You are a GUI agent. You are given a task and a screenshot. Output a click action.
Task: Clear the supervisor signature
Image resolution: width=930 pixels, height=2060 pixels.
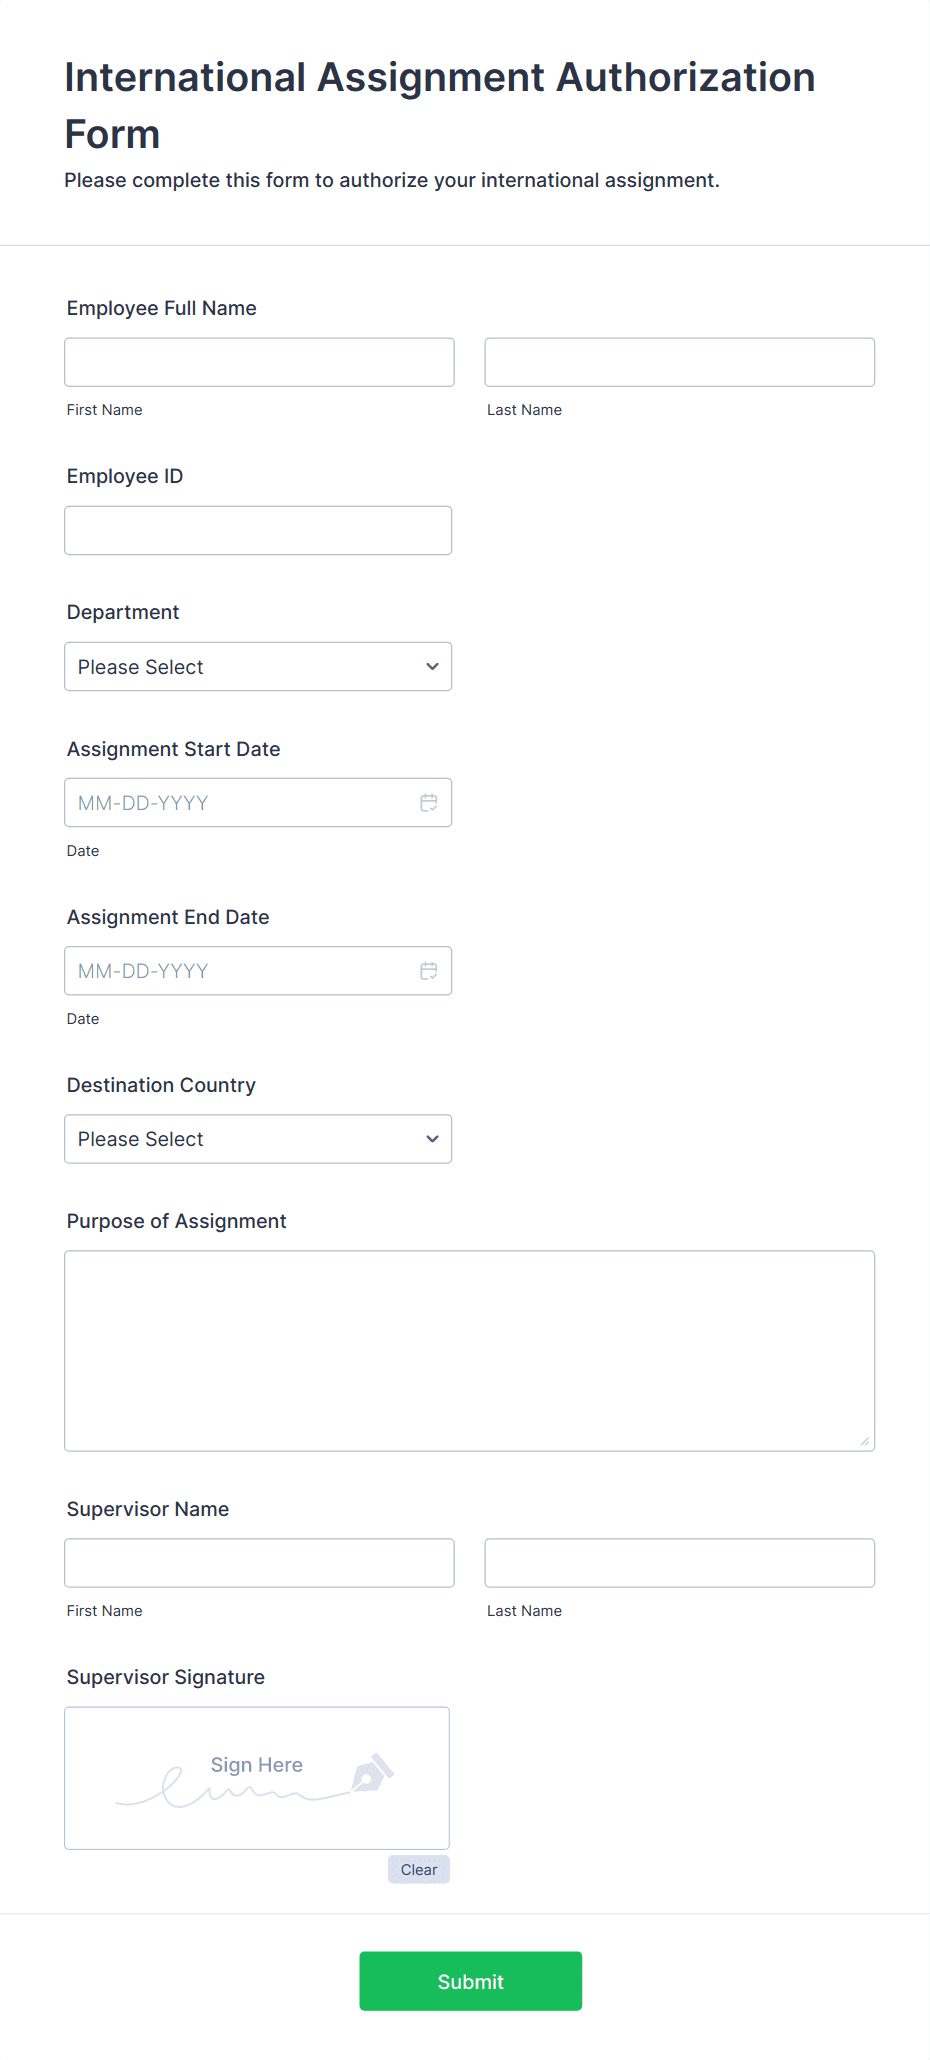[x=419, y=1870]
